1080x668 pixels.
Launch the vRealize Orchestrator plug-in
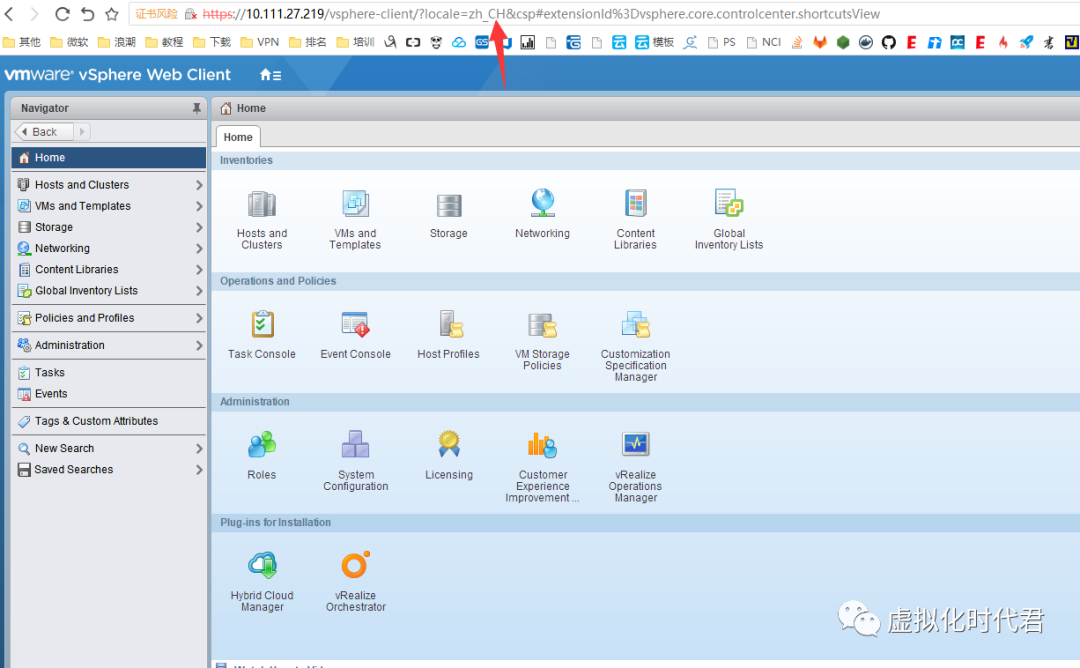[x=355, y=565]
